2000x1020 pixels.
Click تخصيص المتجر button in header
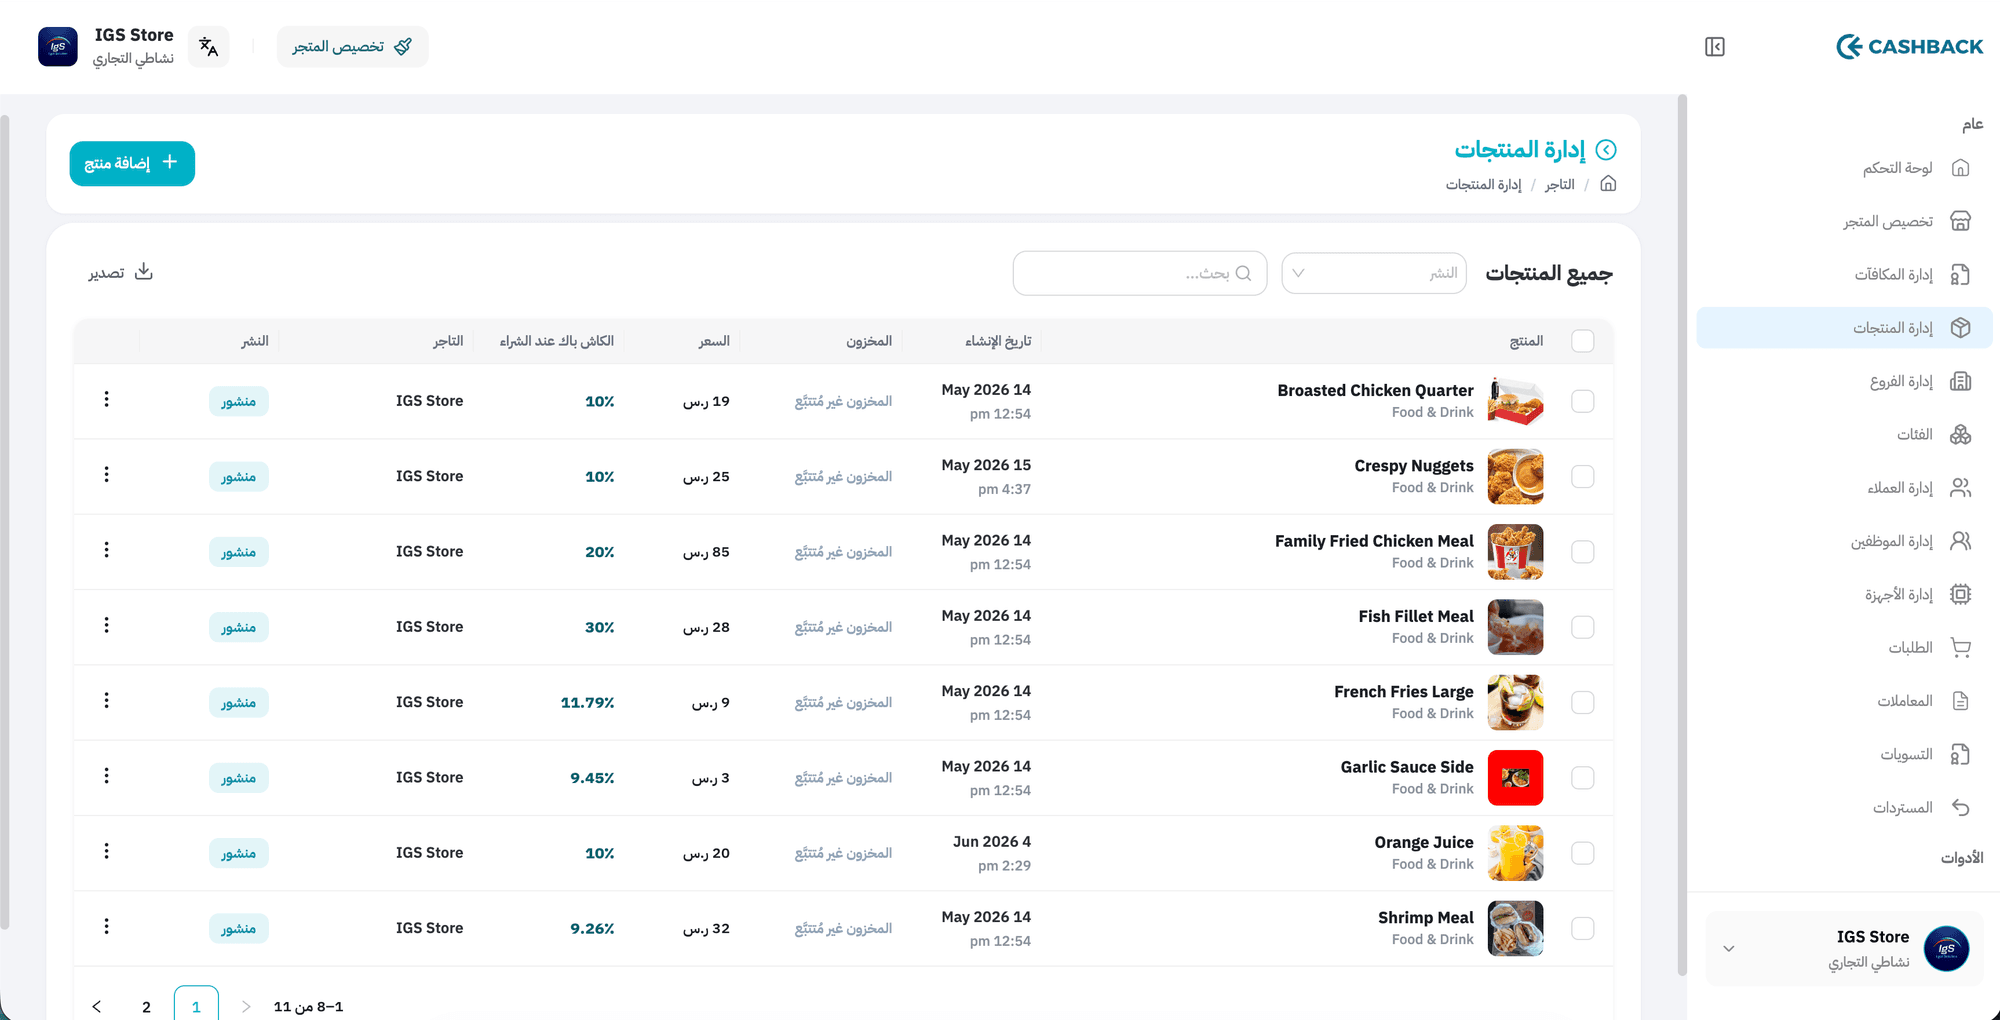pyautogui.click(x=352, y=47)
